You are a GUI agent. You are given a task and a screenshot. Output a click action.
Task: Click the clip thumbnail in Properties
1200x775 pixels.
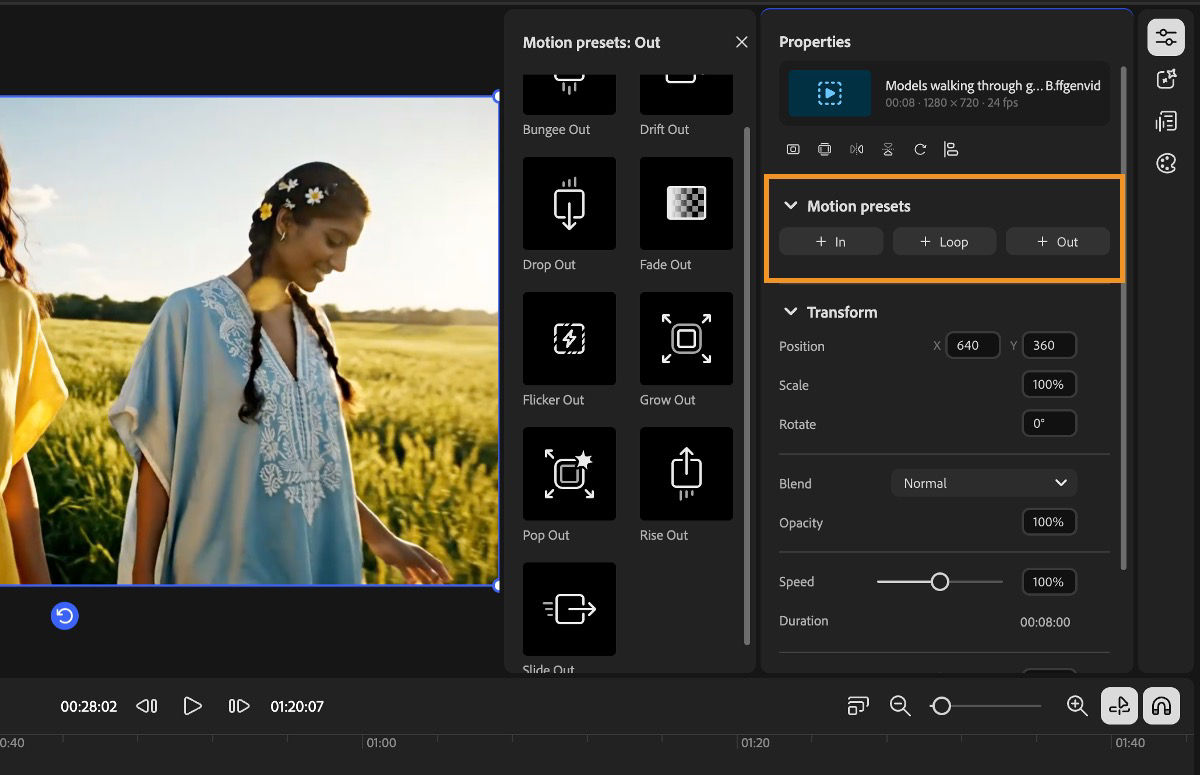(x=829, y=94)
